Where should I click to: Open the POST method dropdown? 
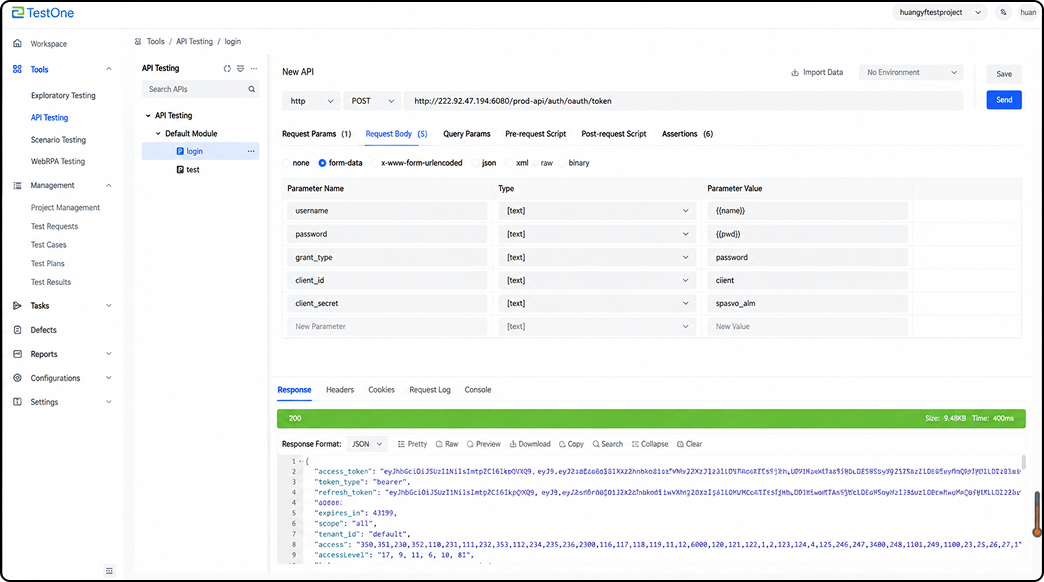[x=372, y=101]
